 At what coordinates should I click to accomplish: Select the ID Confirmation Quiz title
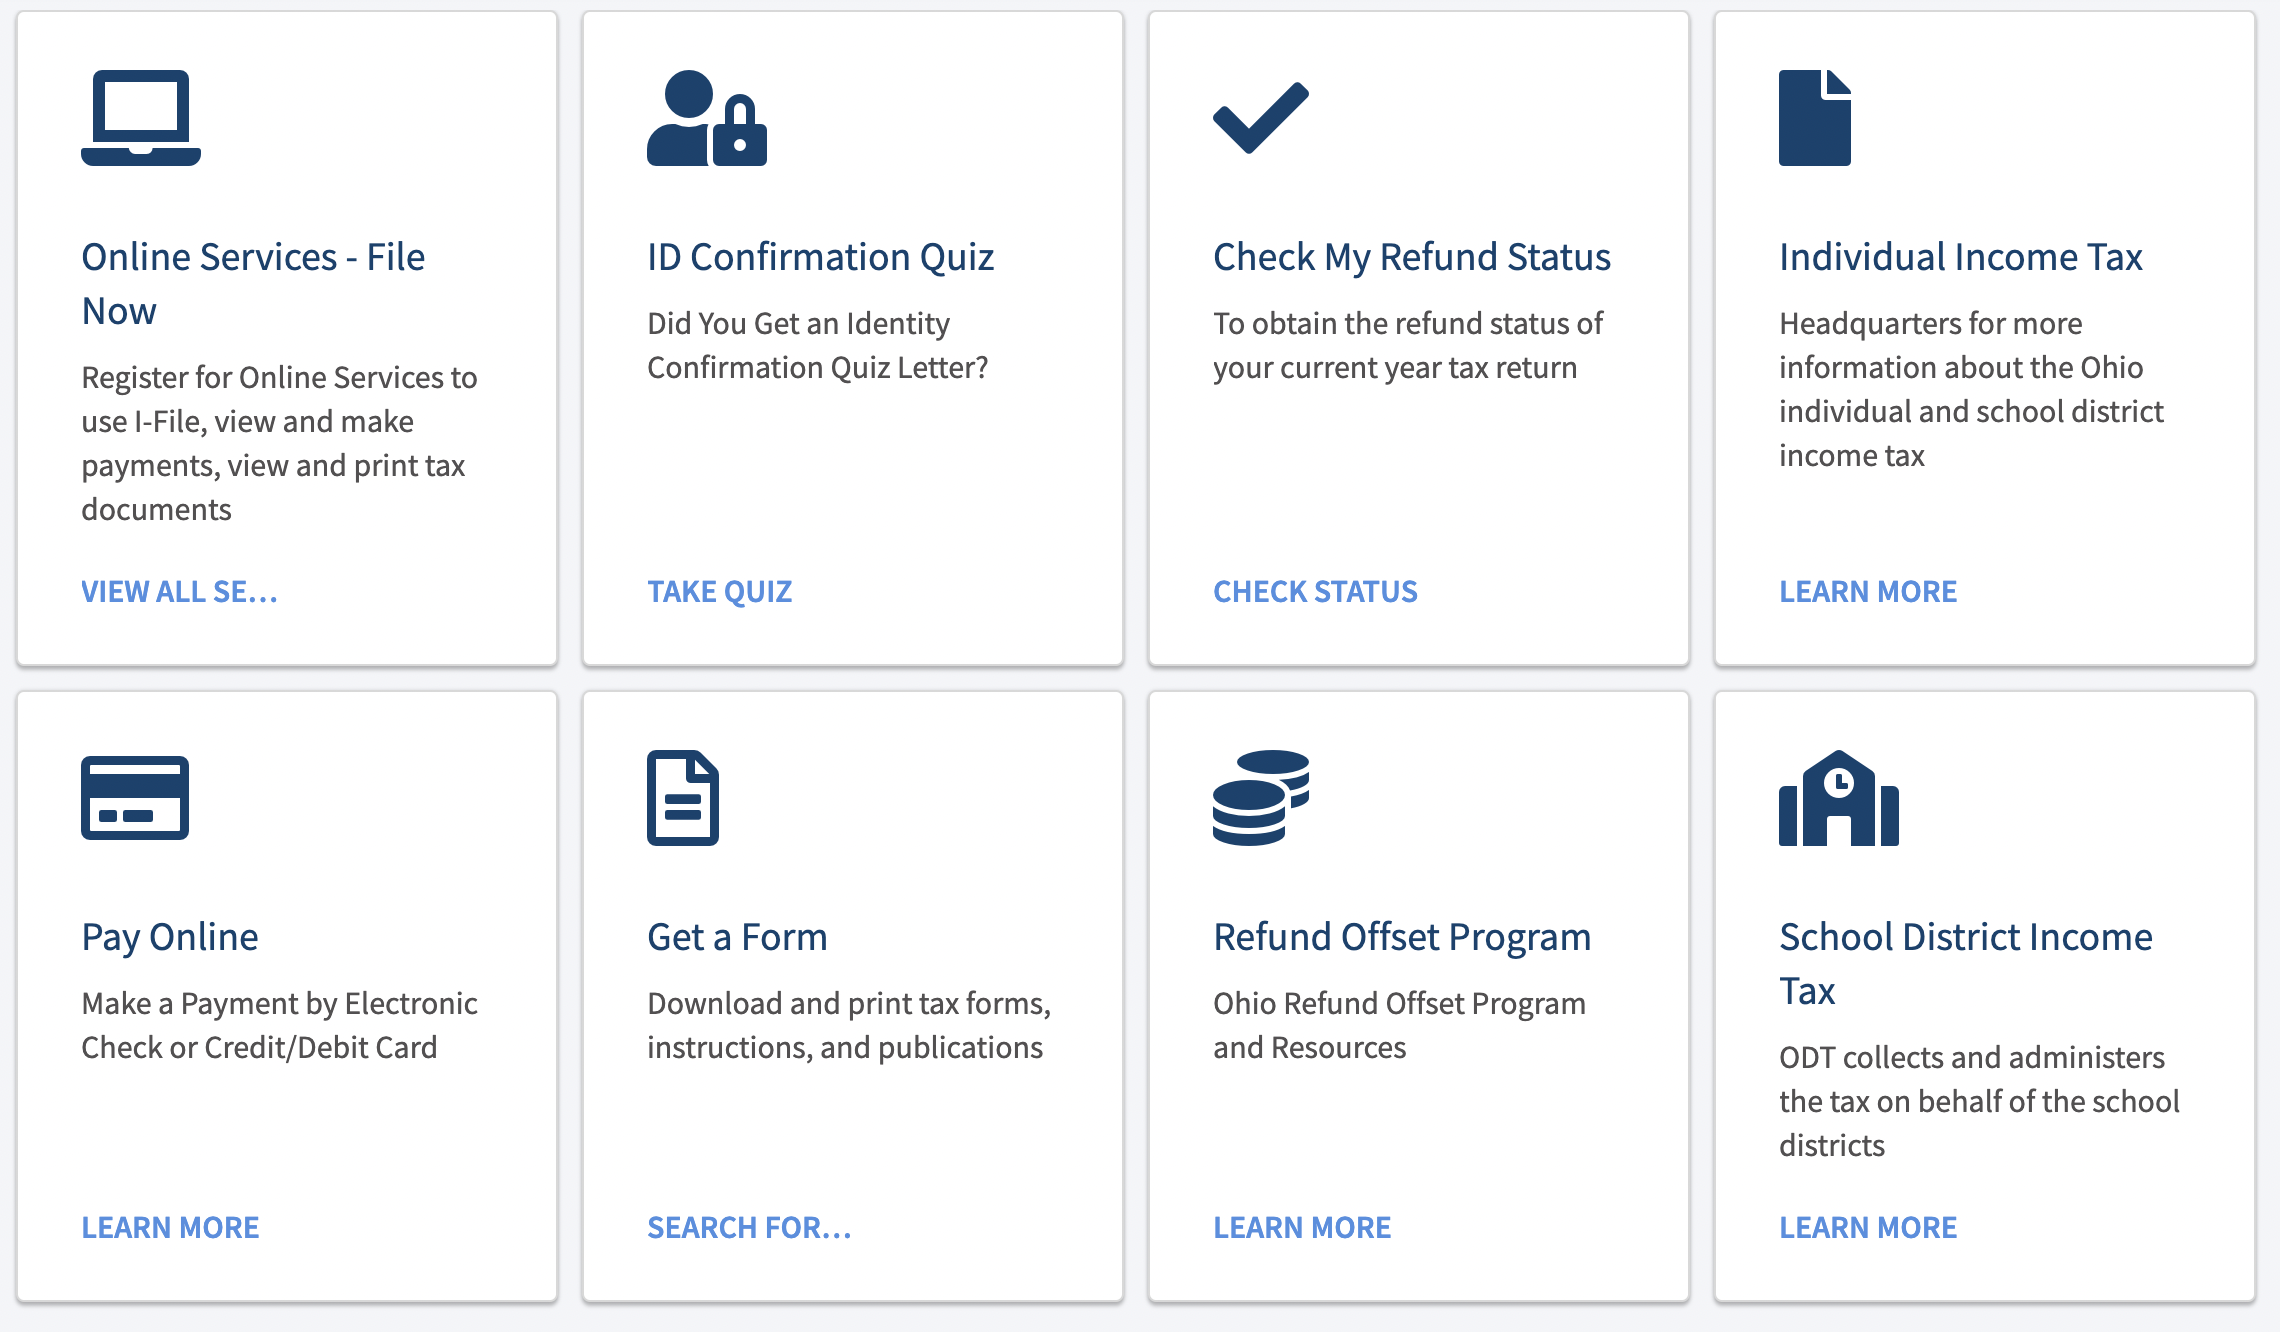click(820, 257)
